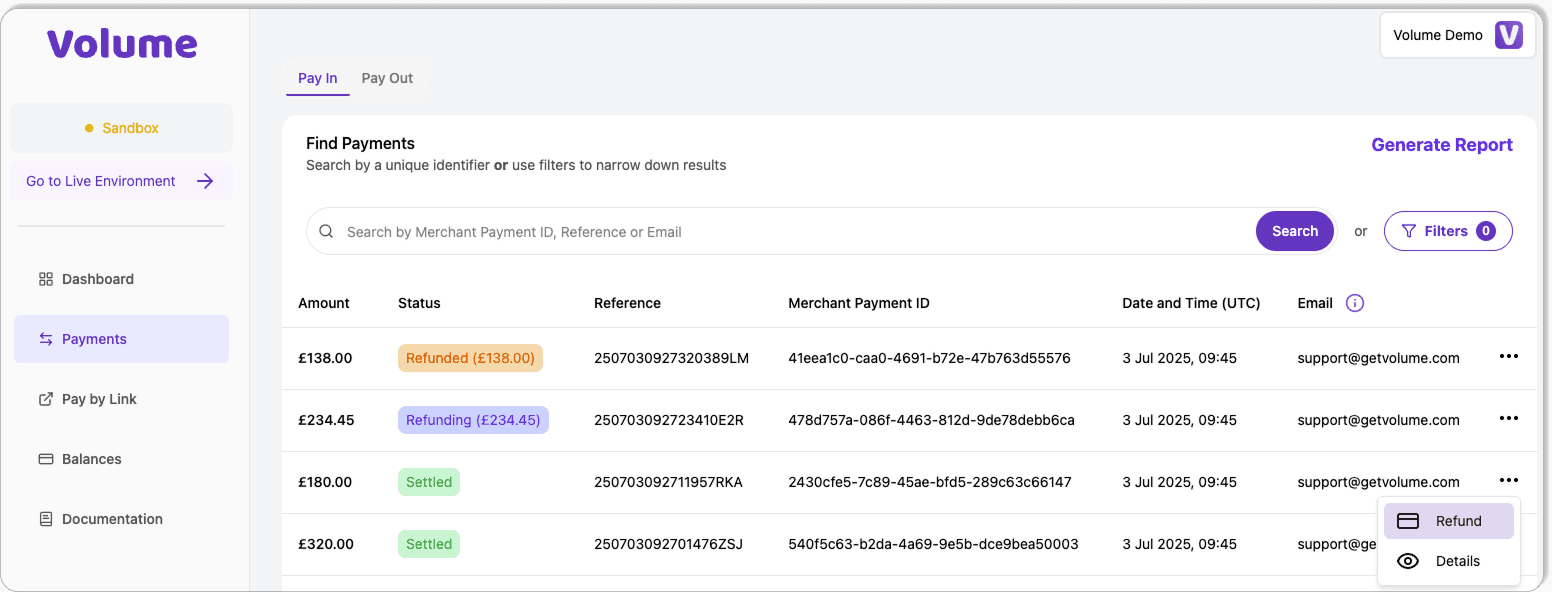
Task: Click the Filters count badge 0
Action: [1486, 231]
